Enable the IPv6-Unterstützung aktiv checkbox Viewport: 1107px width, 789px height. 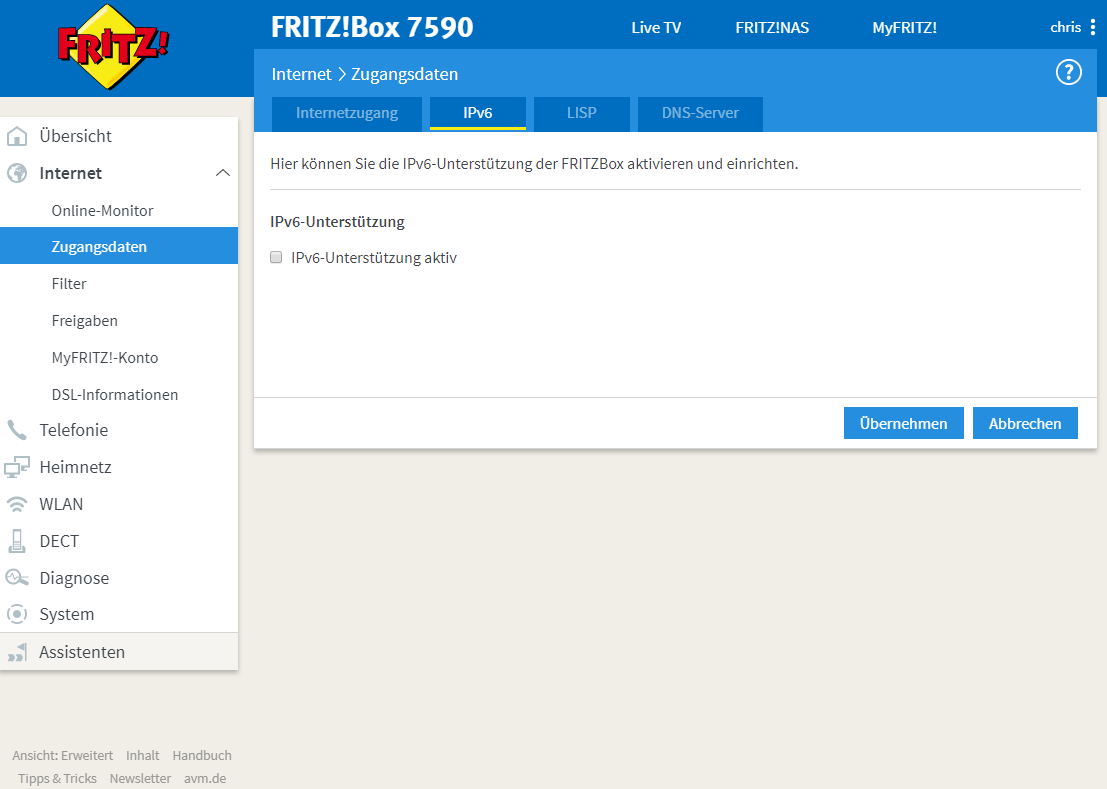pos(276,258)
